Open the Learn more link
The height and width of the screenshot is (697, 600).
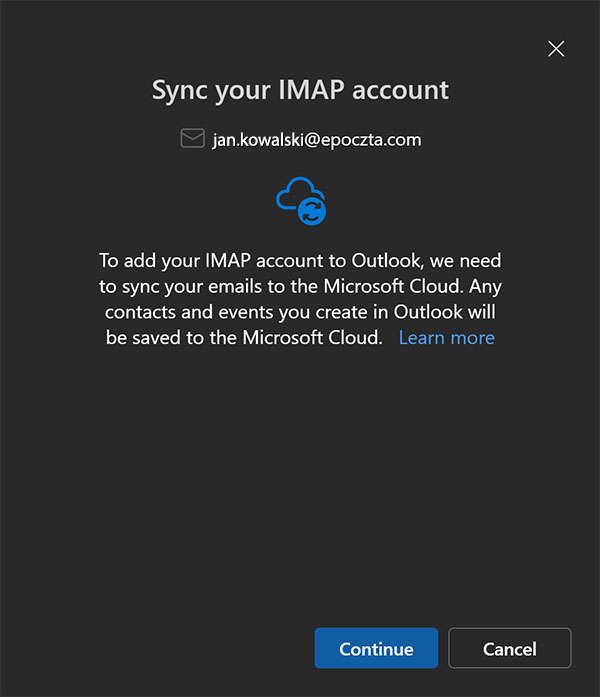pos(446,338)
